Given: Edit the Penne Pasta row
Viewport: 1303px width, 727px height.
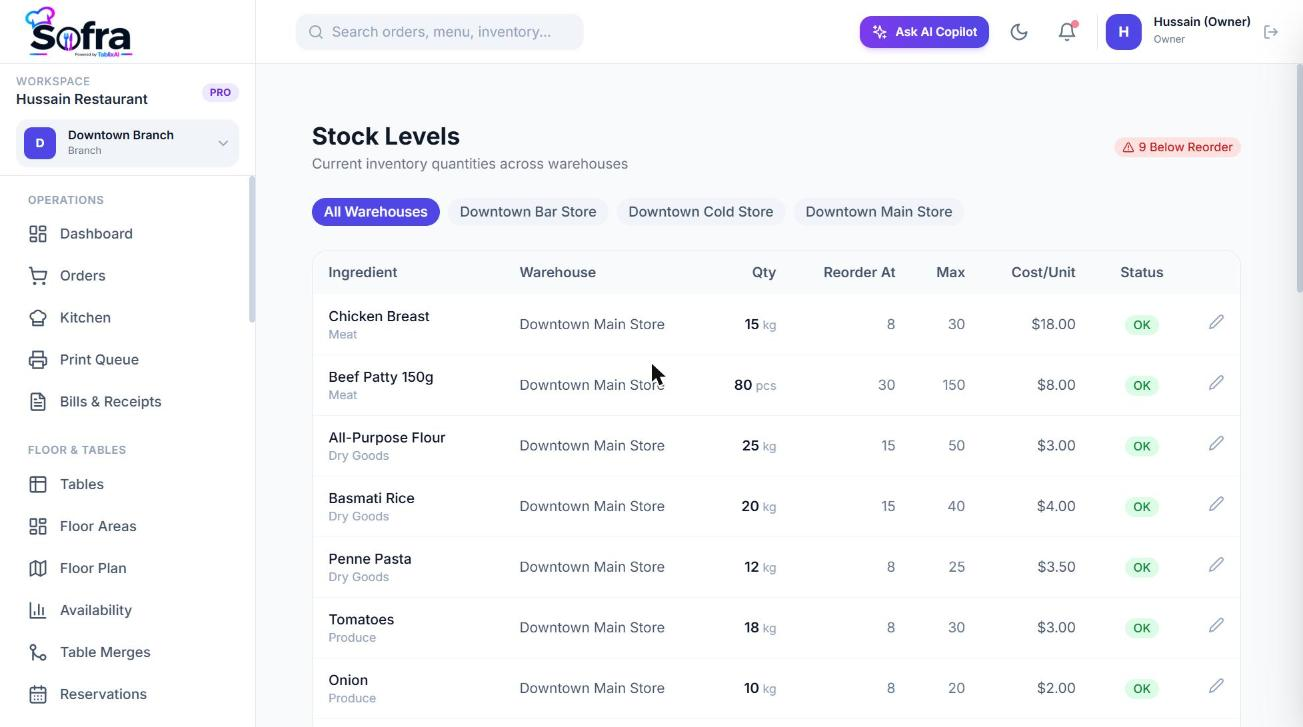Looking at the screenshot, I should pos(1216,565).
